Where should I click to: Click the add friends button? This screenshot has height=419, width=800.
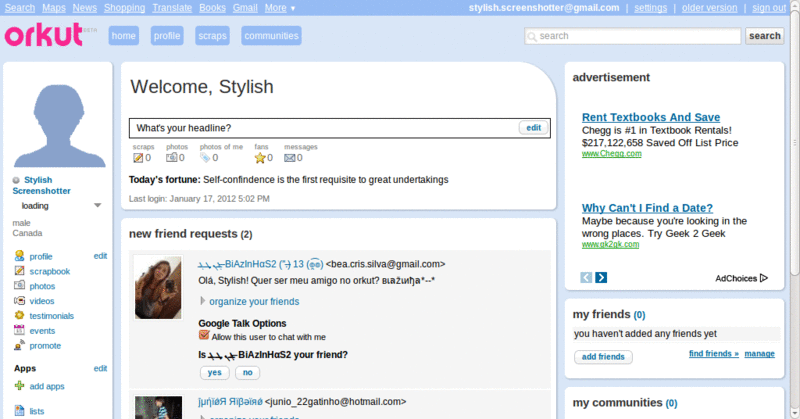[x=603, y=357]
